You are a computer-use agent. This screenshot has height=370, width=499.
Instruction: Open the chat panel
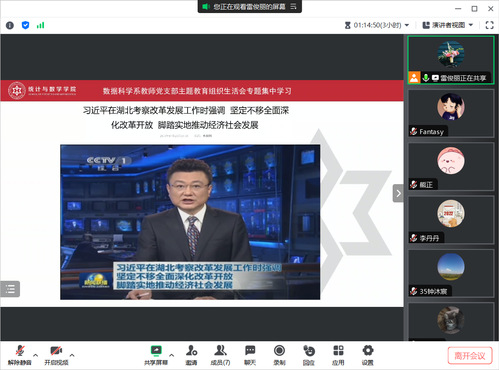(x=250, y=355)
